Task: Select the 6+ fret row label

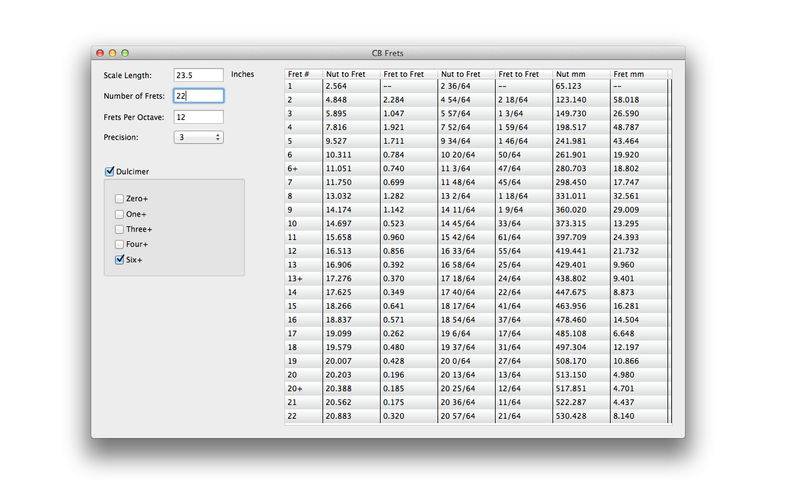Action: 304,169
